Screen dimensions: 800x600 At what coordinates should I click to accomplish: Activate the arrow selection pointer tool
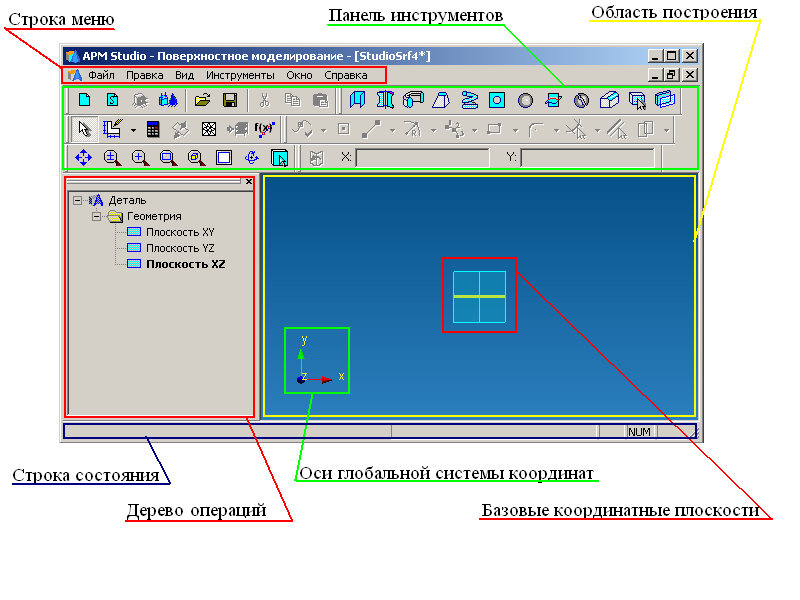coord(84,129)
